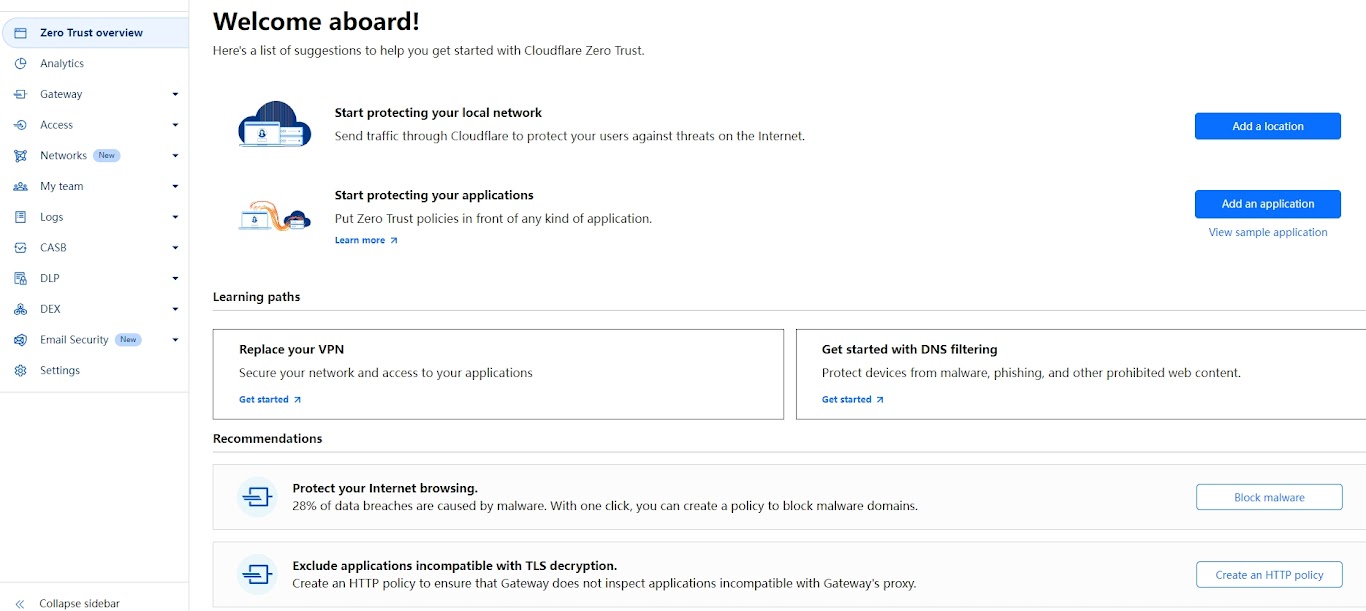1366x611 pixels.
Task: Click Start protecting your local network heading
Action: (438, 113)
